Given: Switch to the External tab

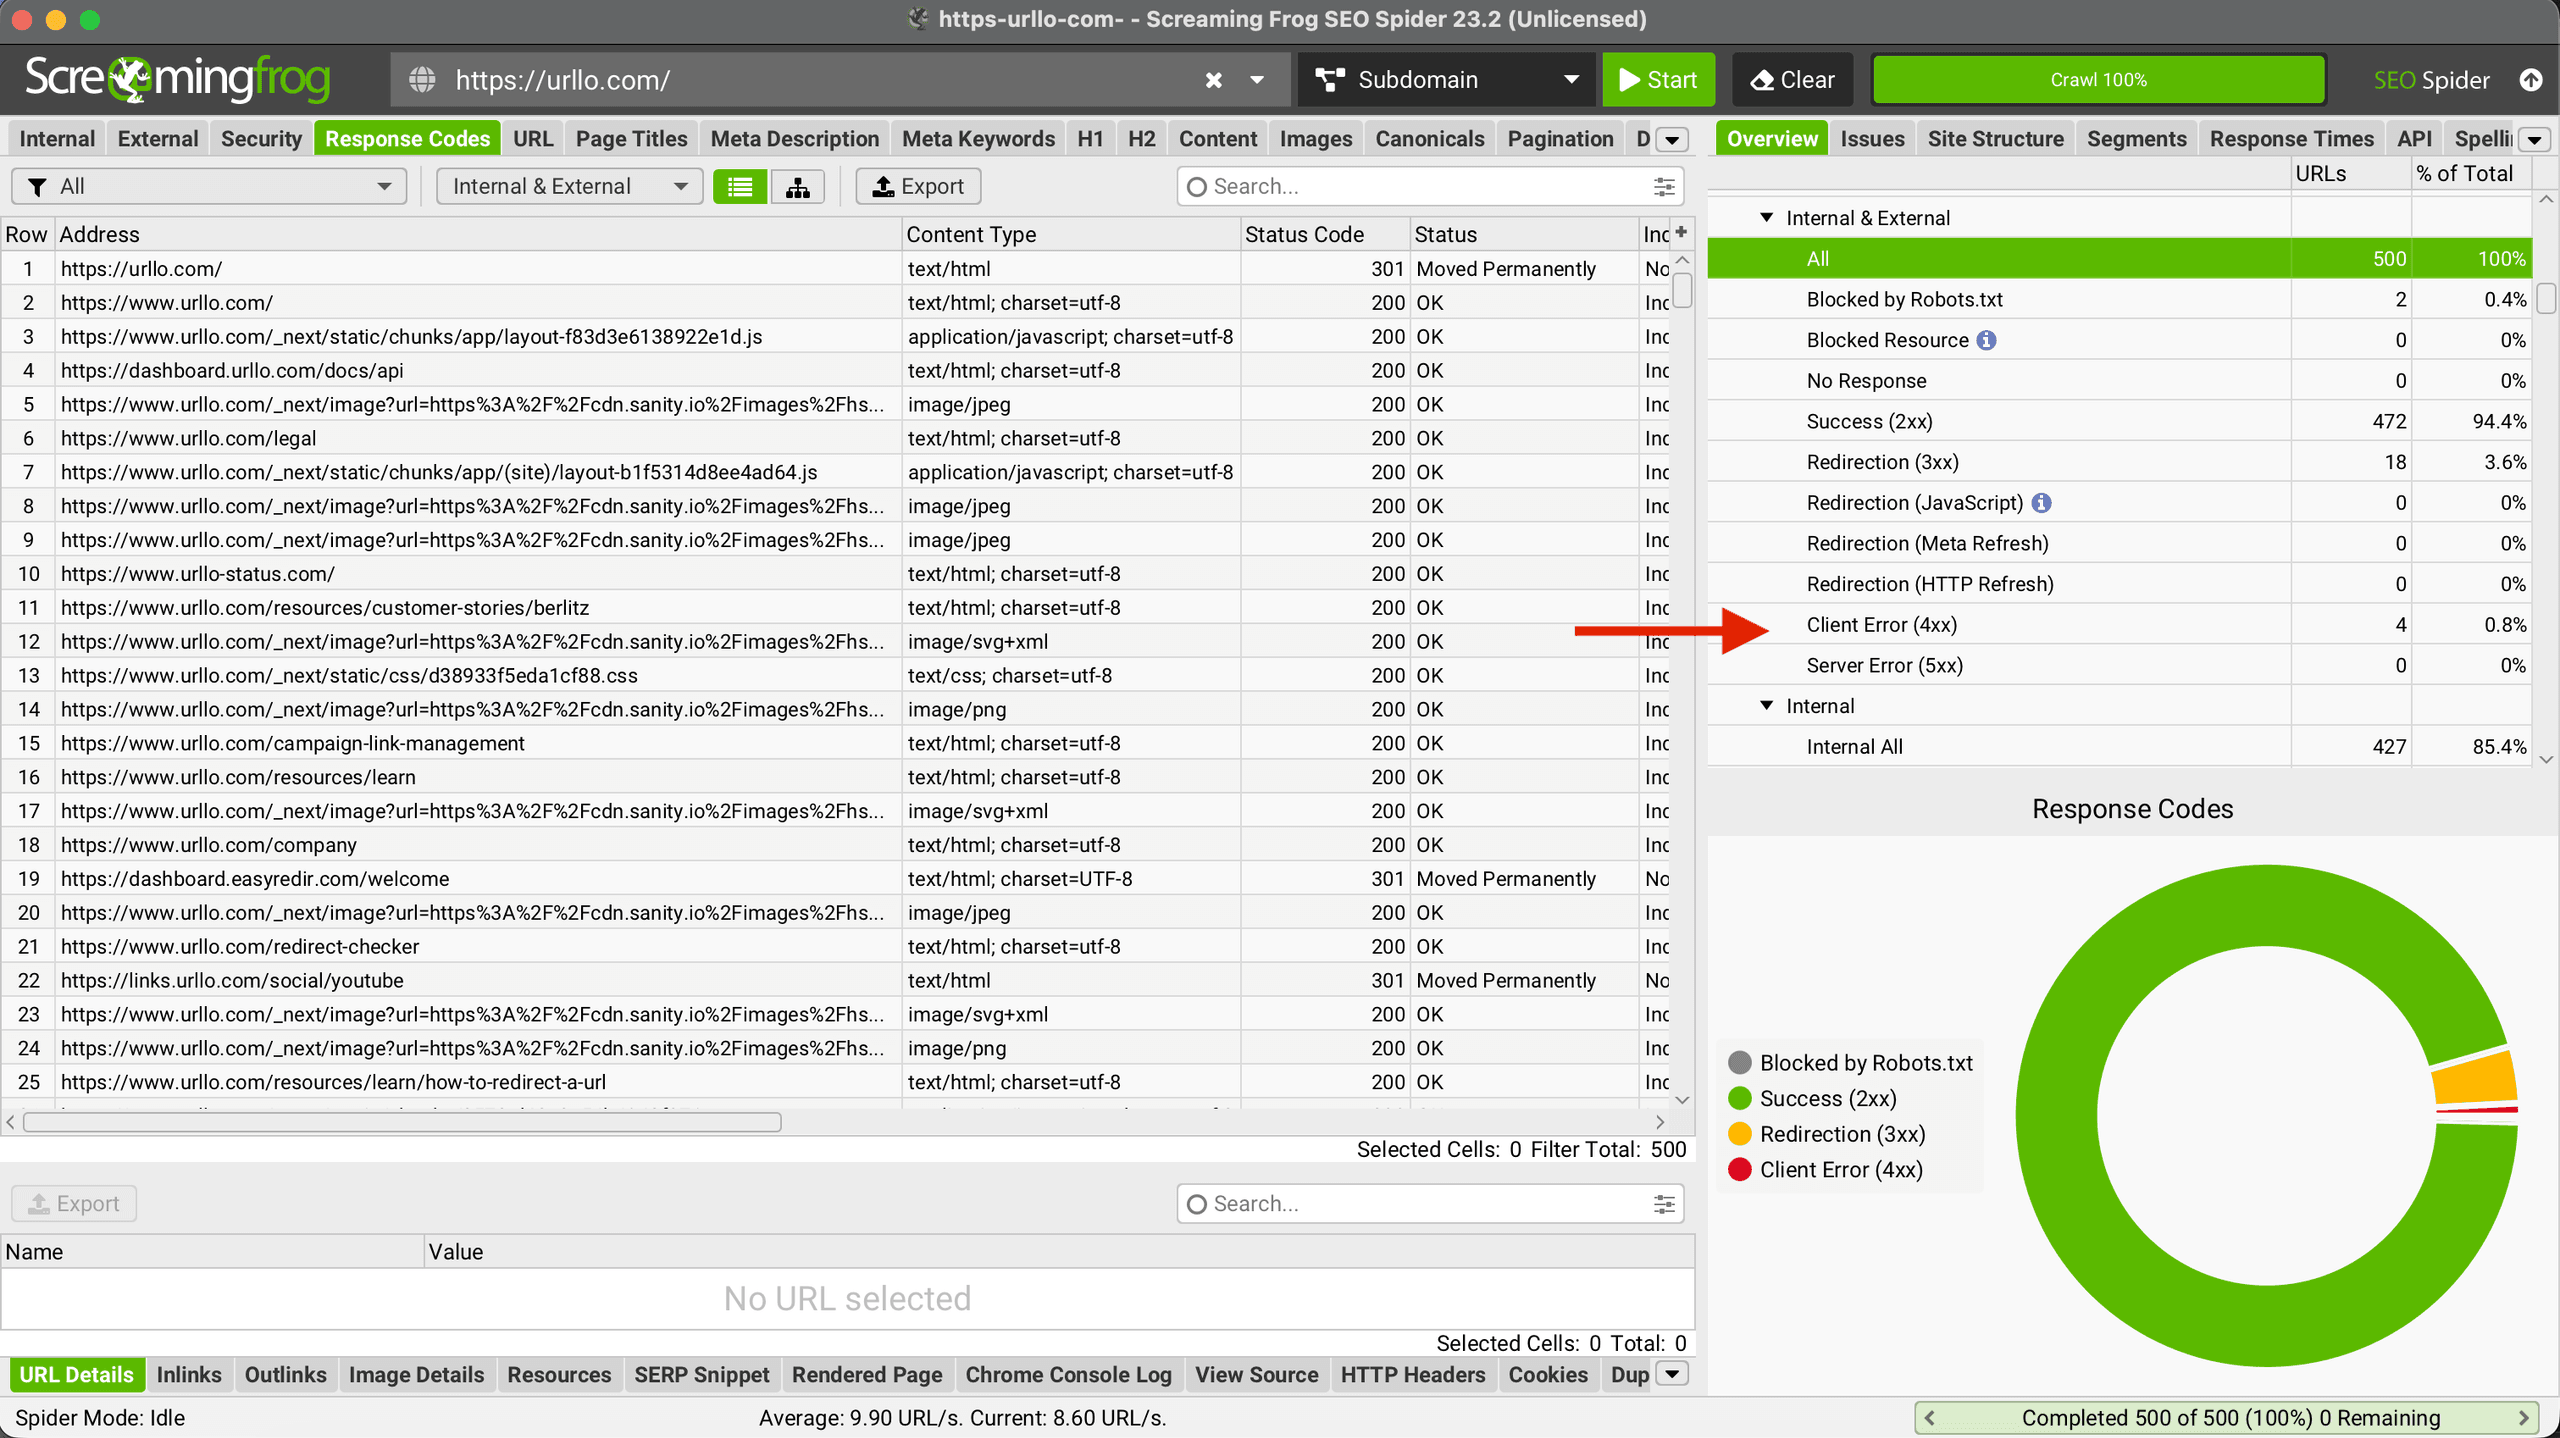Looking at the screenshot, I should pyautogui.click(x=158, y=139).
